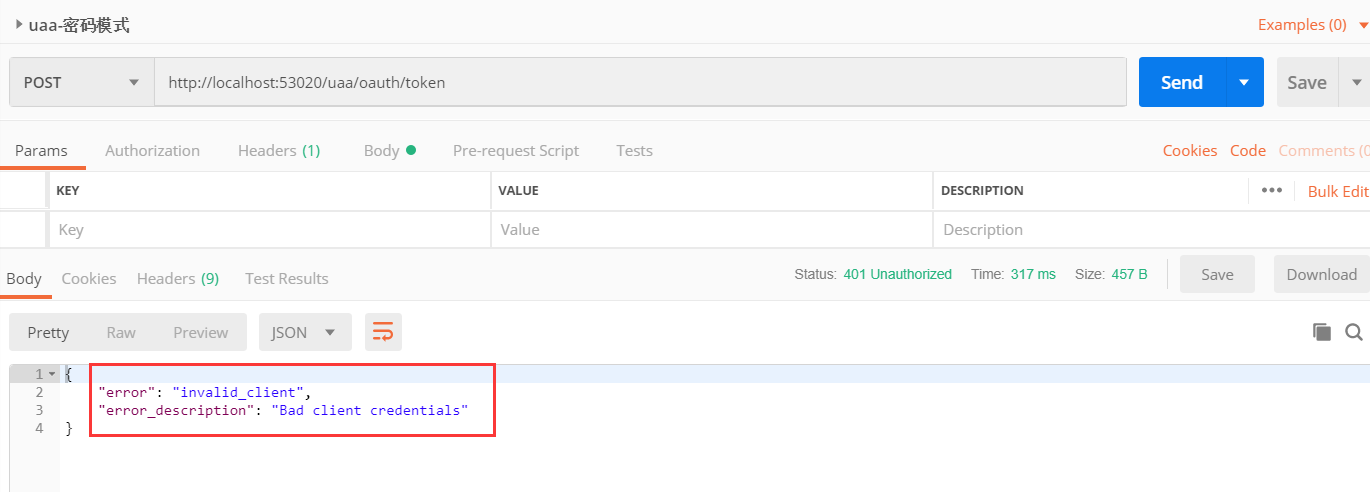The height and width of the screenshot is (492, 1370).
Task: Click the 401 Unauthorized status text
Action: 897,274
